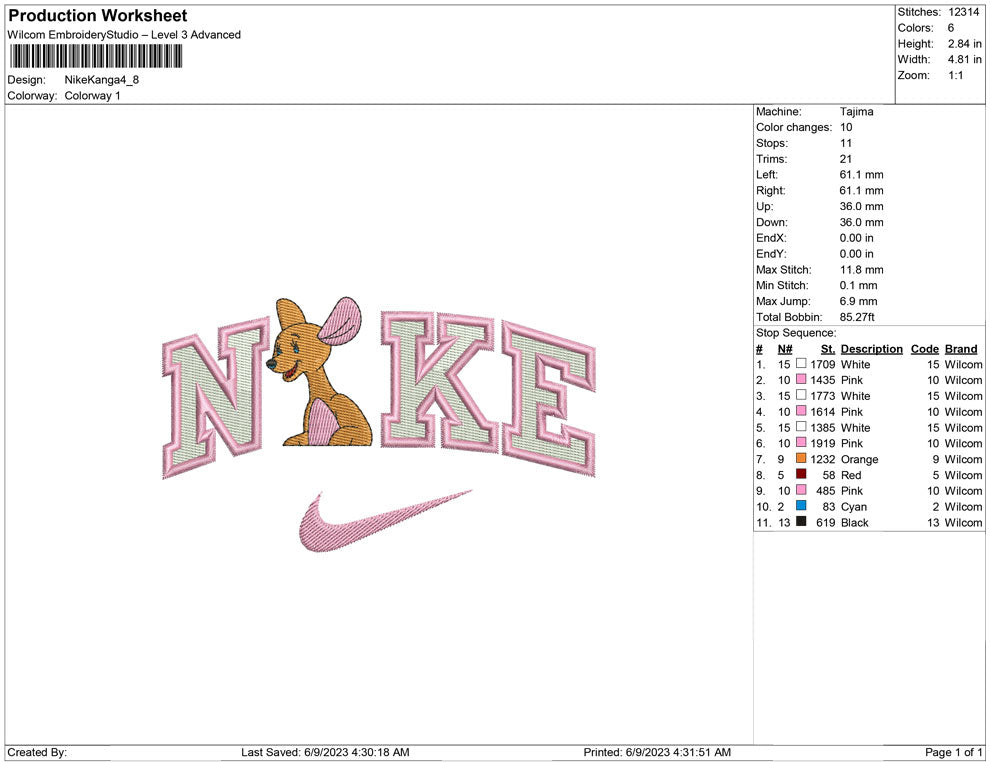This screenshot has width=990, height=762.
Task: Click the Production Worksheet title
Action: [x=98, y=16]
